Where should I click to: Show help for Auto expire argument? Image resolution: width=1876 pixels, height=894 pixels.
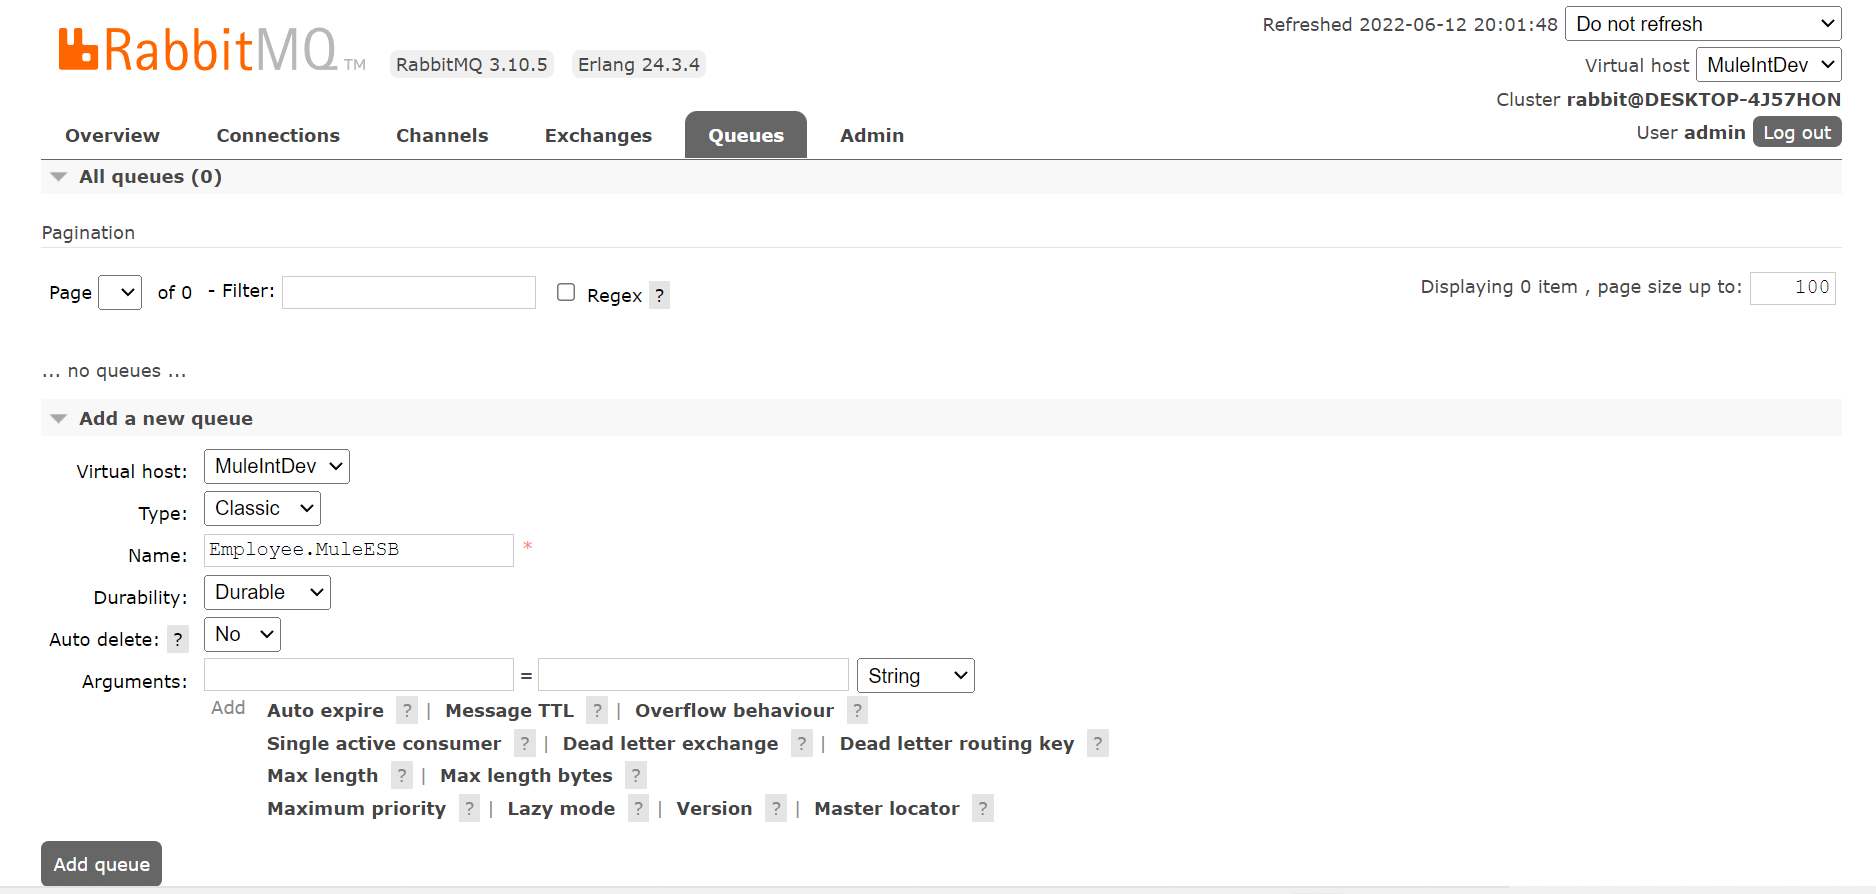click(407, 710)
